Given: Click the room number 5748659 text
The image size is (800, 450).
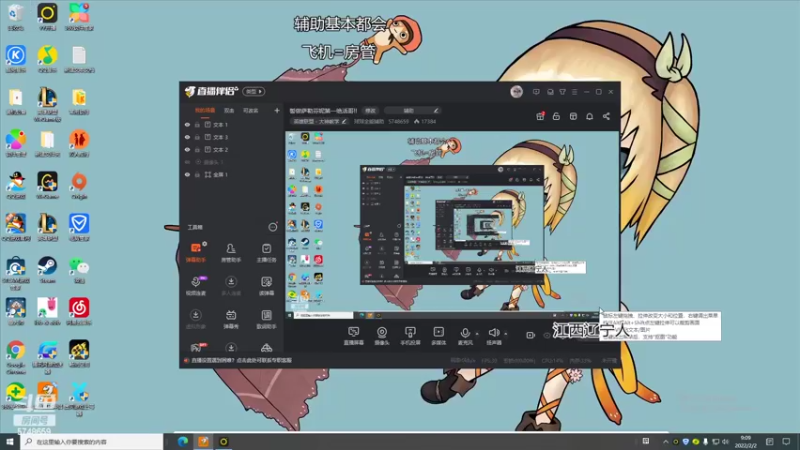Looking at the screenshot, I should pos(398,121).
